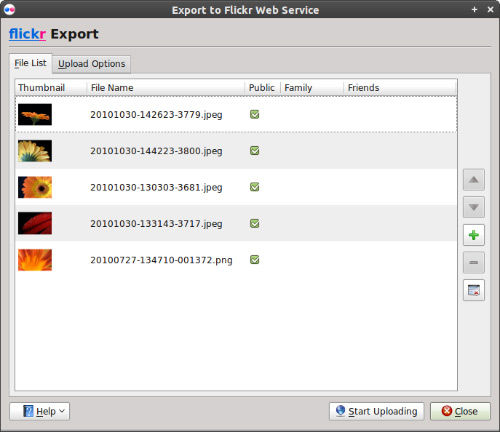Click the flickr logo link
The height and width of the screenshot is (432, 500).
tap(27, 34)
